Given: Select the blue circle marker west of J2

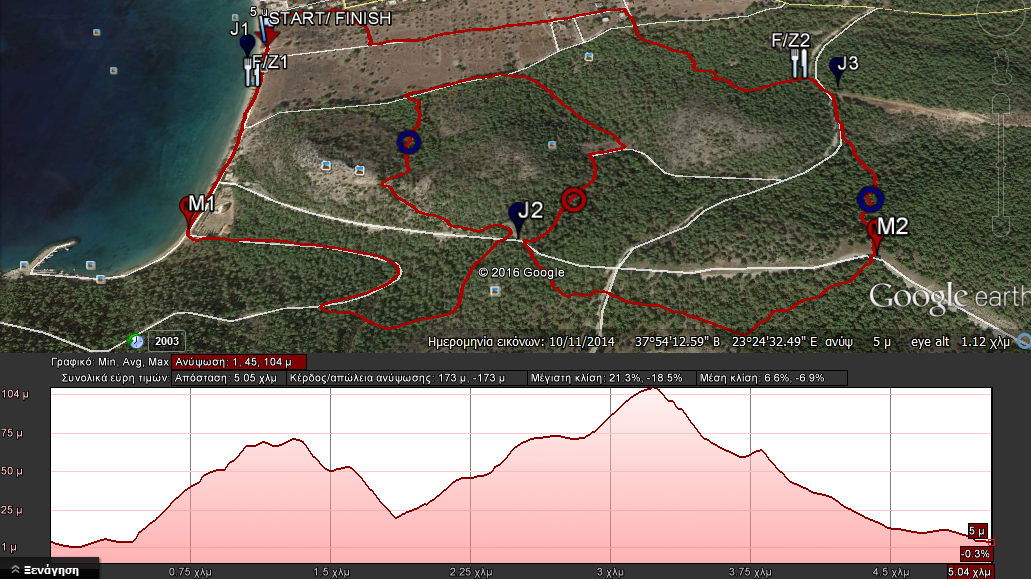Looking at the screenshot, I should [x=408, y=142].
